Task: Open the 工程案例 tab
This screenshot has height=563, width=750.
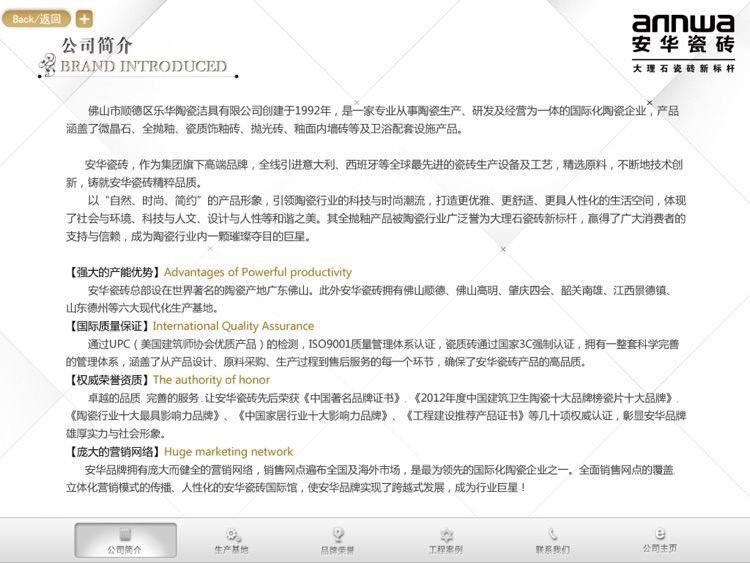Action: point(445,541)
